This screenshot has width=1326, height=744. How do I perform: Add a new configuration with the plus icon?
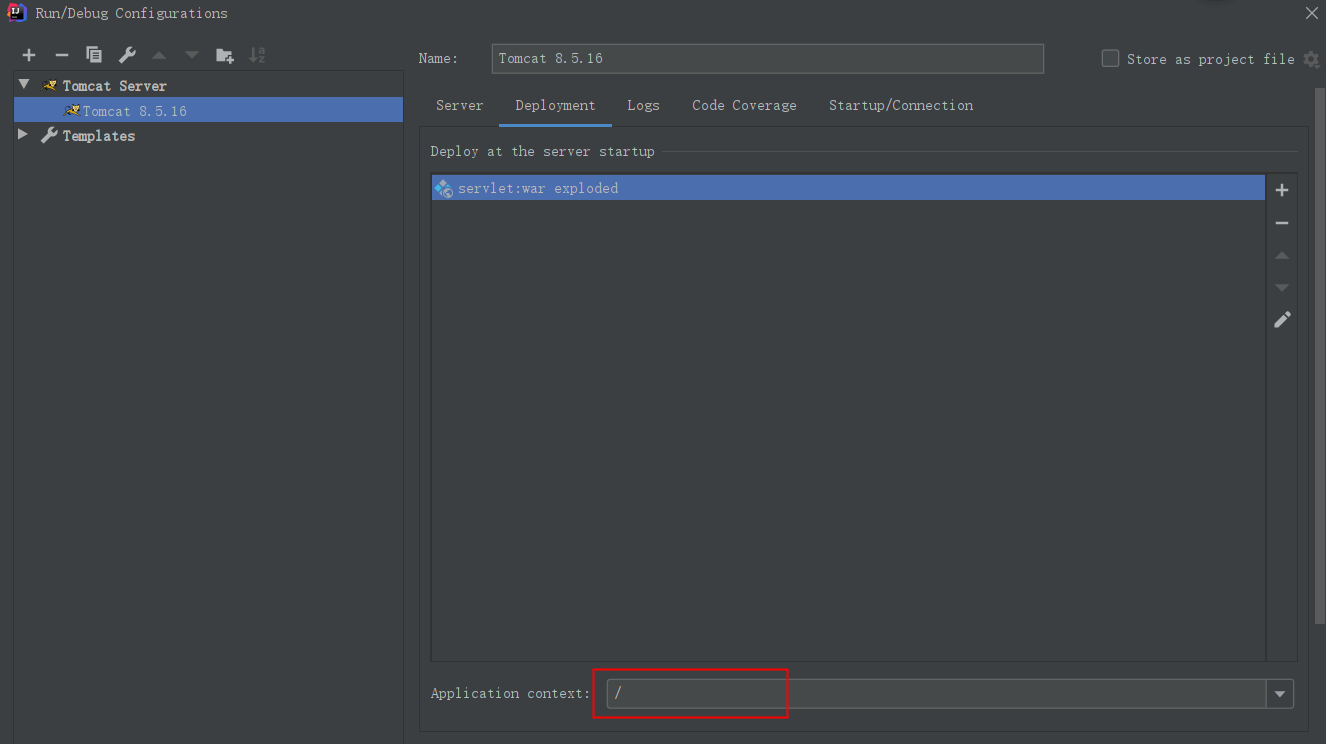(29, 55)
